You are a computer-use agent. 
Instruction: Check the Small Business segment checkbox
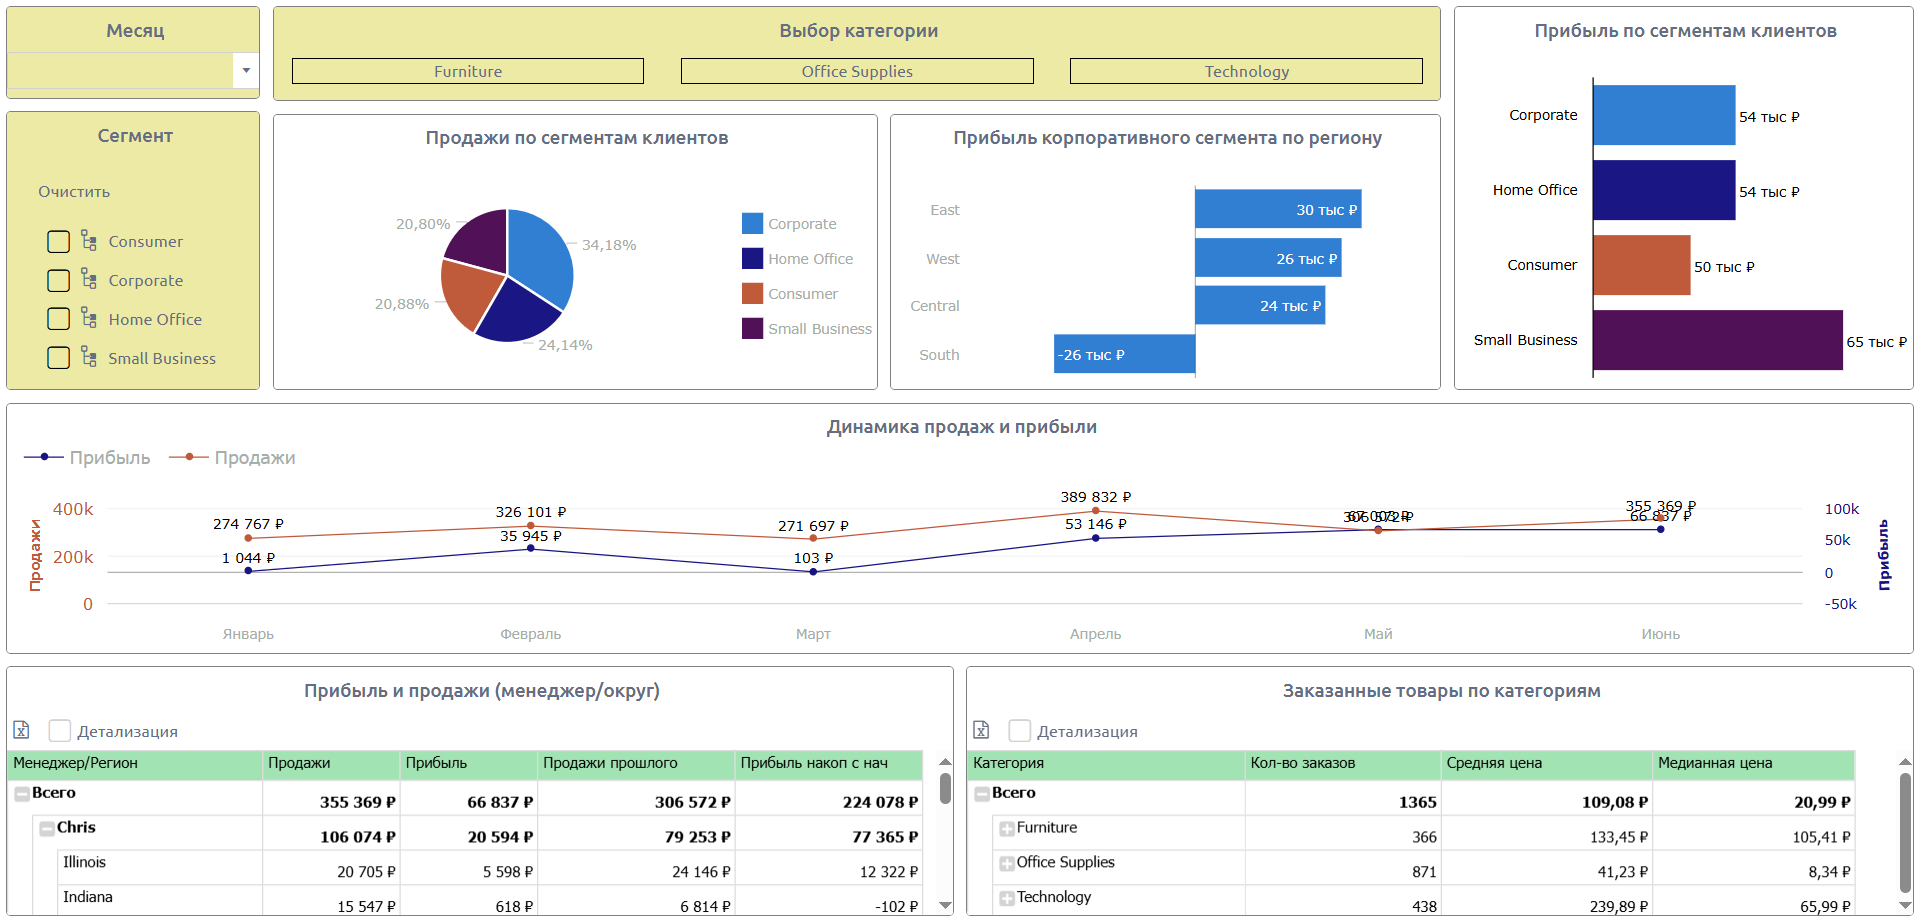(59, 358)
